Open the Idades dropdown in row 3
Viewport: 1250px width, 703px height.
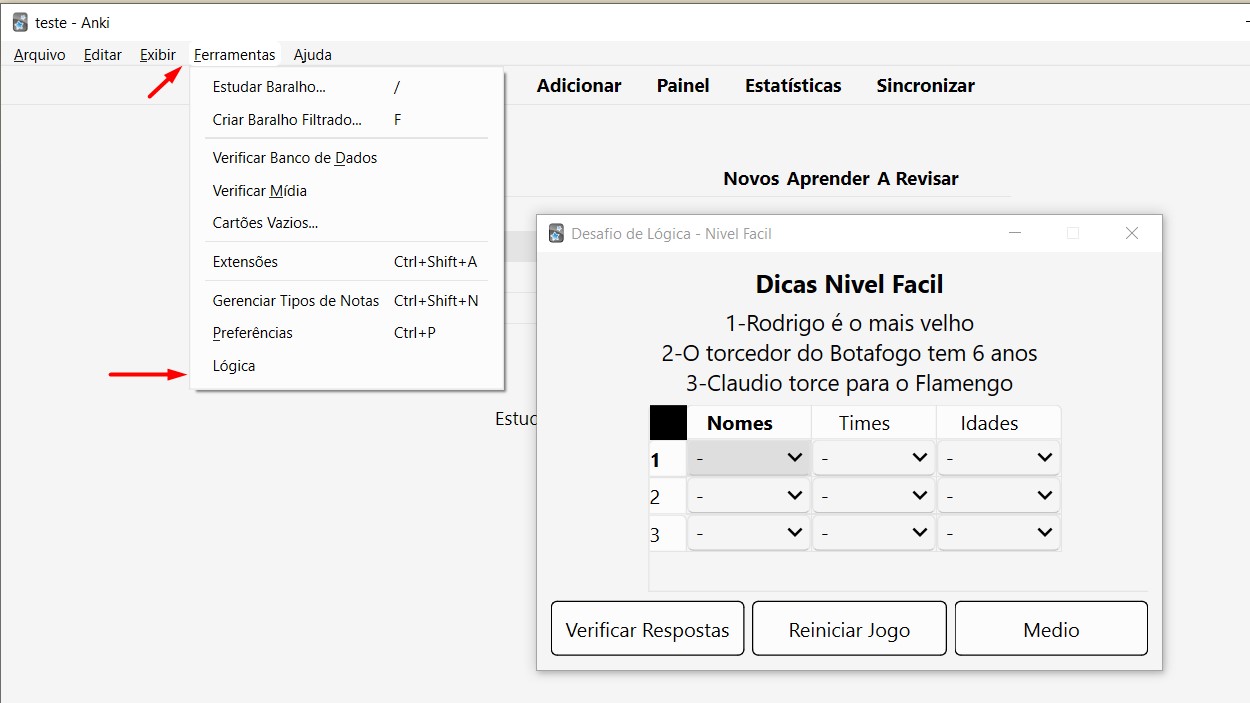point(998,533)
